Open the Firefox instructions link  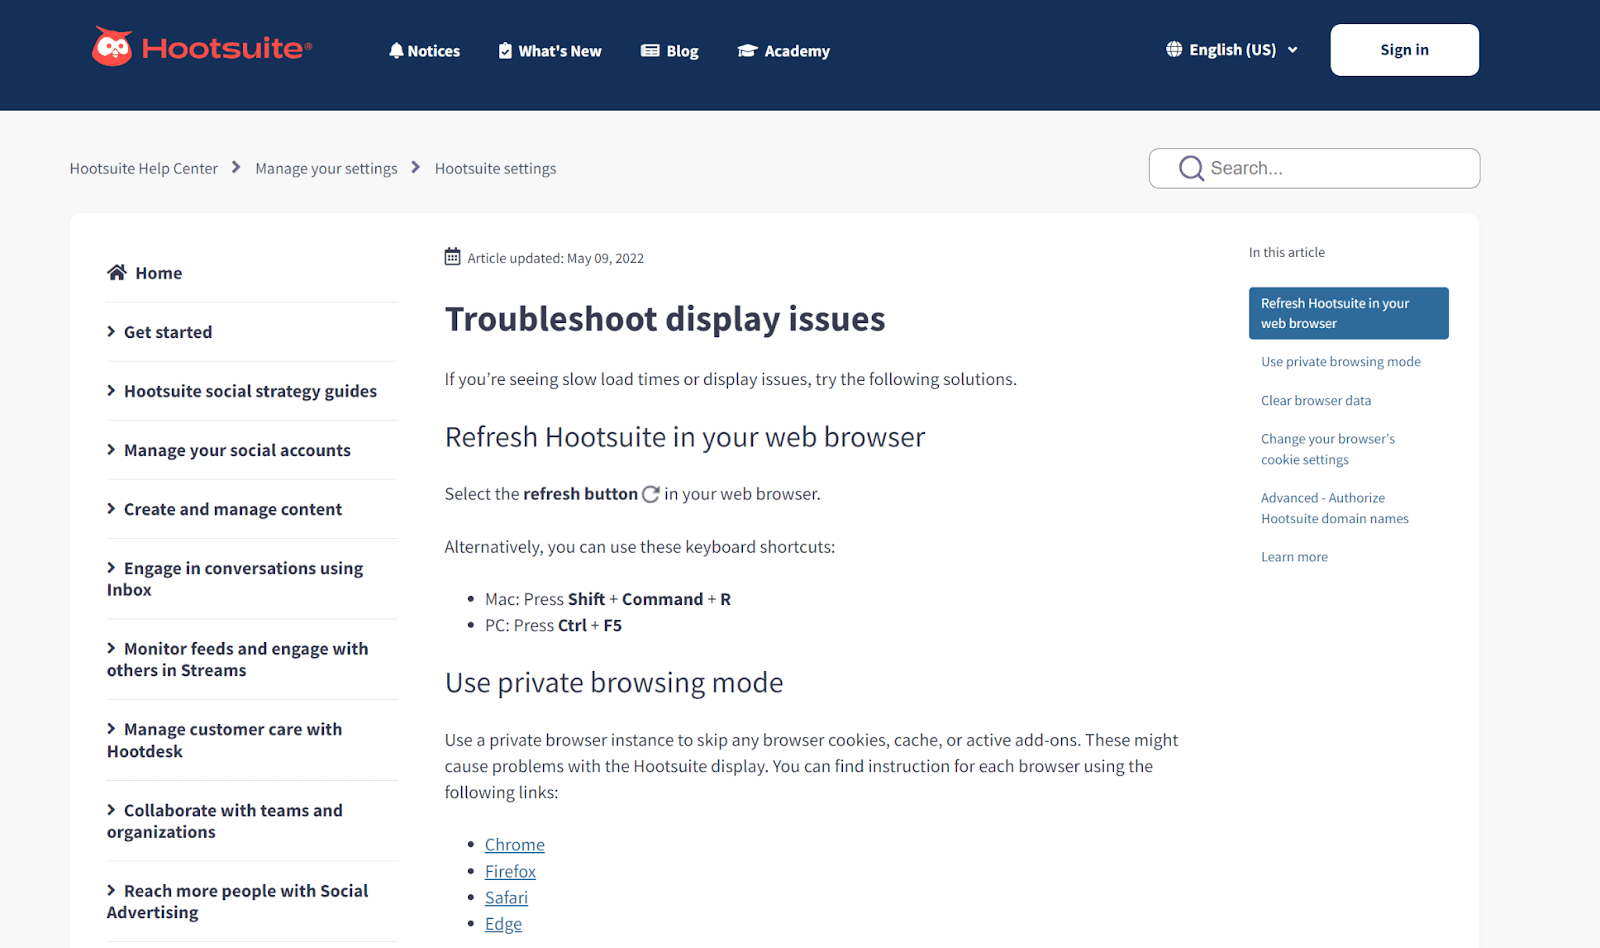coord(510,871)
